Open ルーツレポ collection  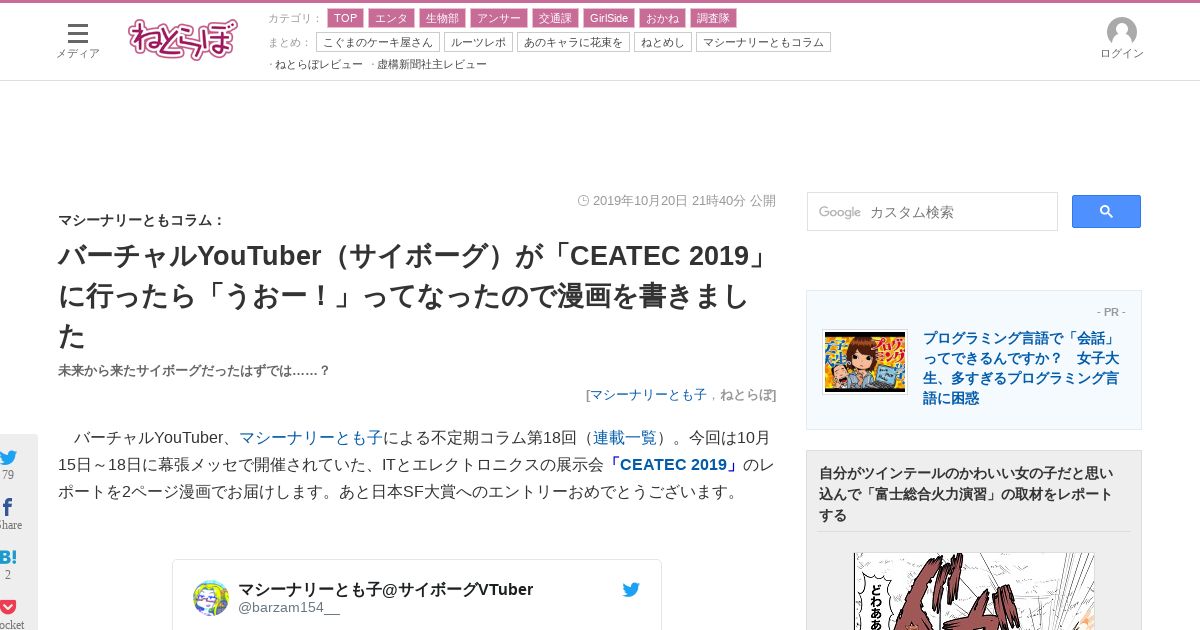click(478, 42)
